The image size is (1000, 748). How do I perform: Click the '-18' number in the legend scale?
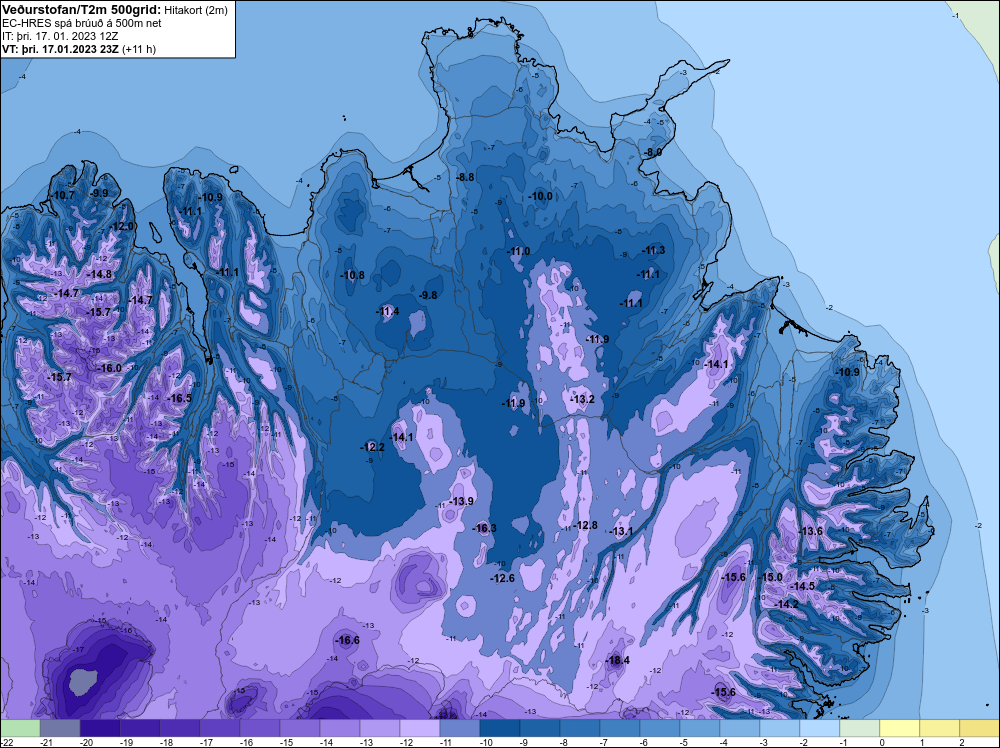[x=166, y=742]
